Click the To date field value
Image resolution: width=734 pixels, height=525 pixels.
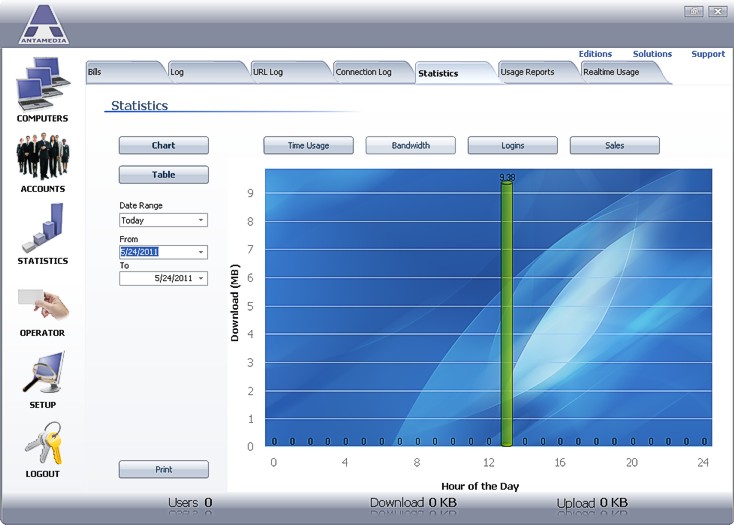173,278
